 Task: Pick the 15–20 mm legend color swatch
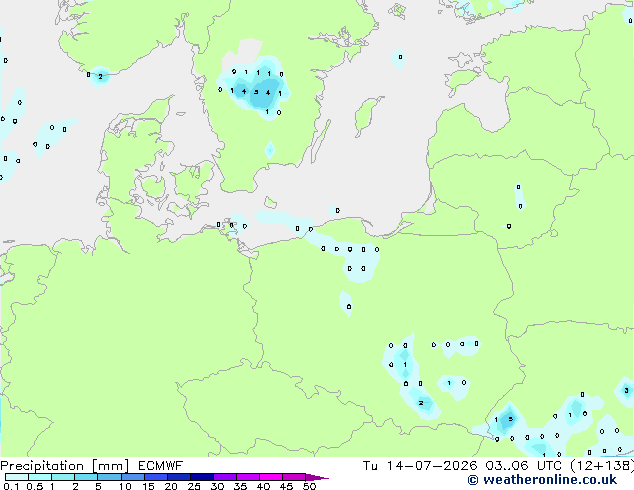tap(156, 477)
